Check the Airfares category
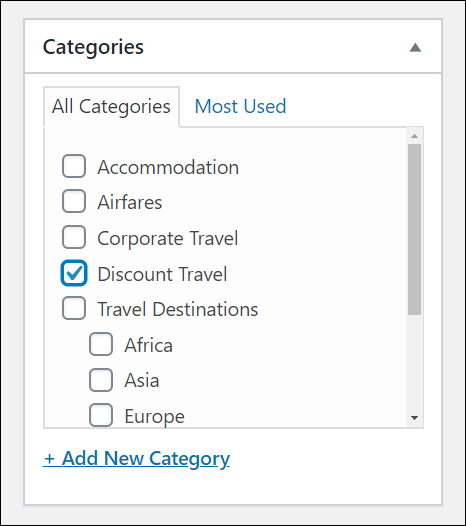The height and width of the screenshot is (526, 466). pyautogui.click(x=74, y=201)
